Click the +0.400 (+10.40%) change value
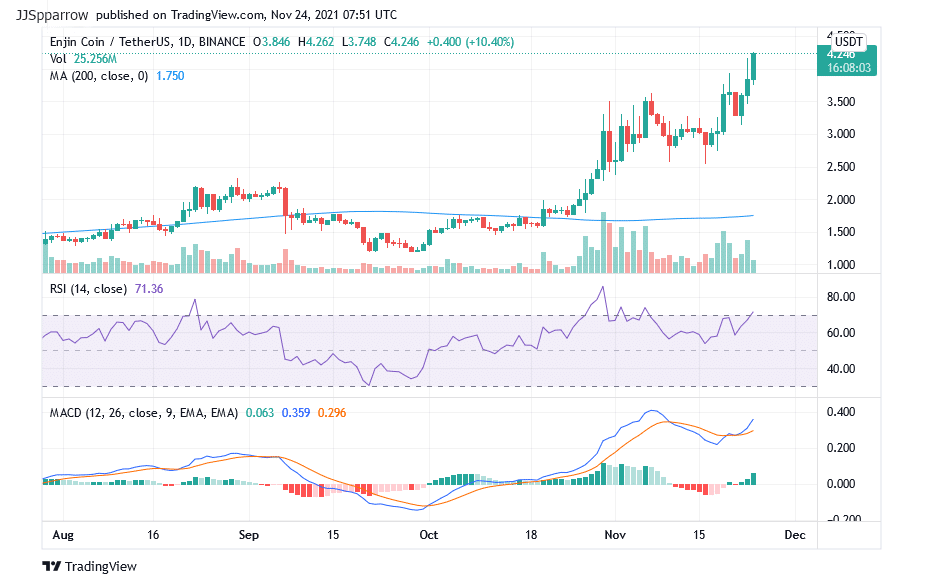 click(x=470, y=42)
